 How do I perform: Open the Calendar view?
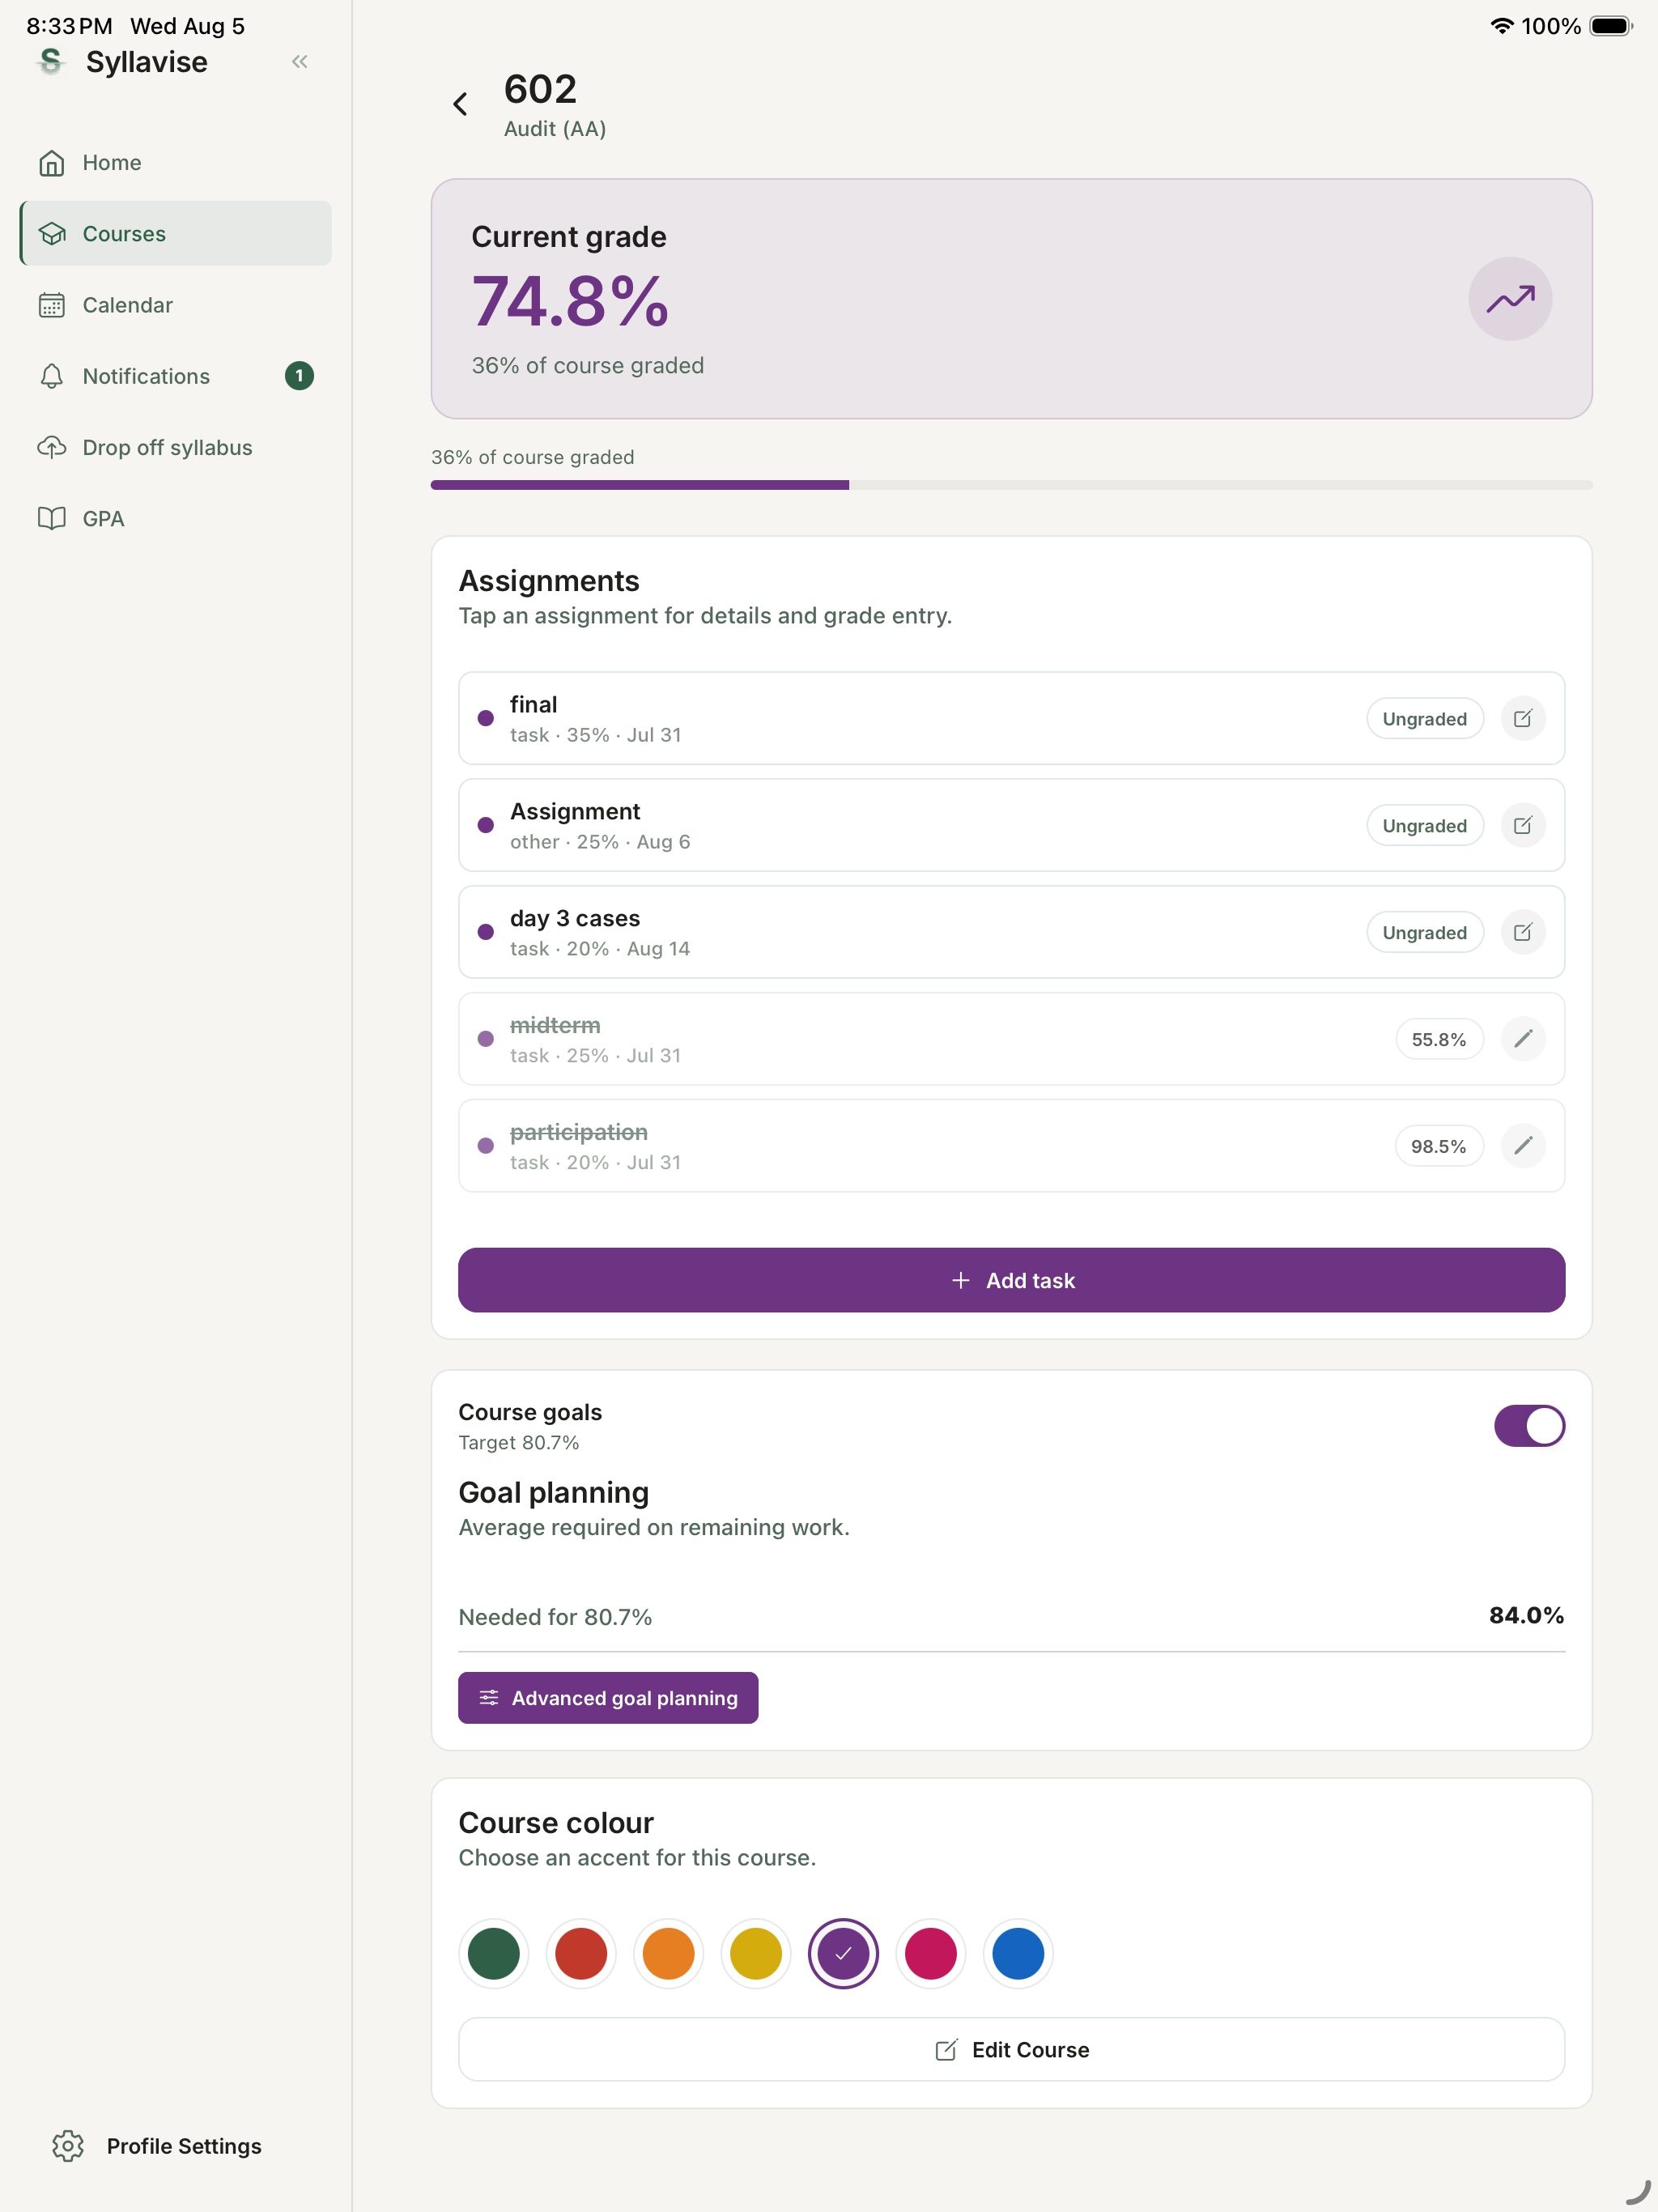(176, 304)
